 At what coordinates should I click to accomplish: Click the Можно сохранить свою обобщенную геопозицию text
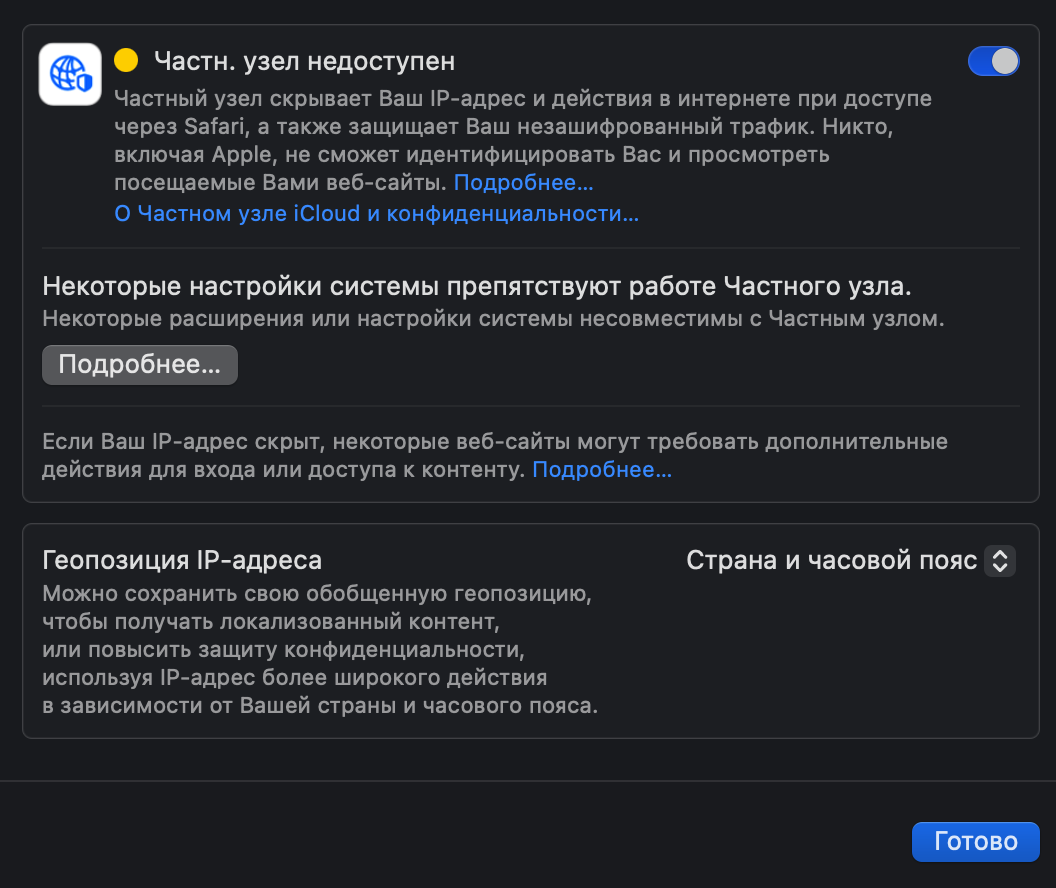(318, 594)
